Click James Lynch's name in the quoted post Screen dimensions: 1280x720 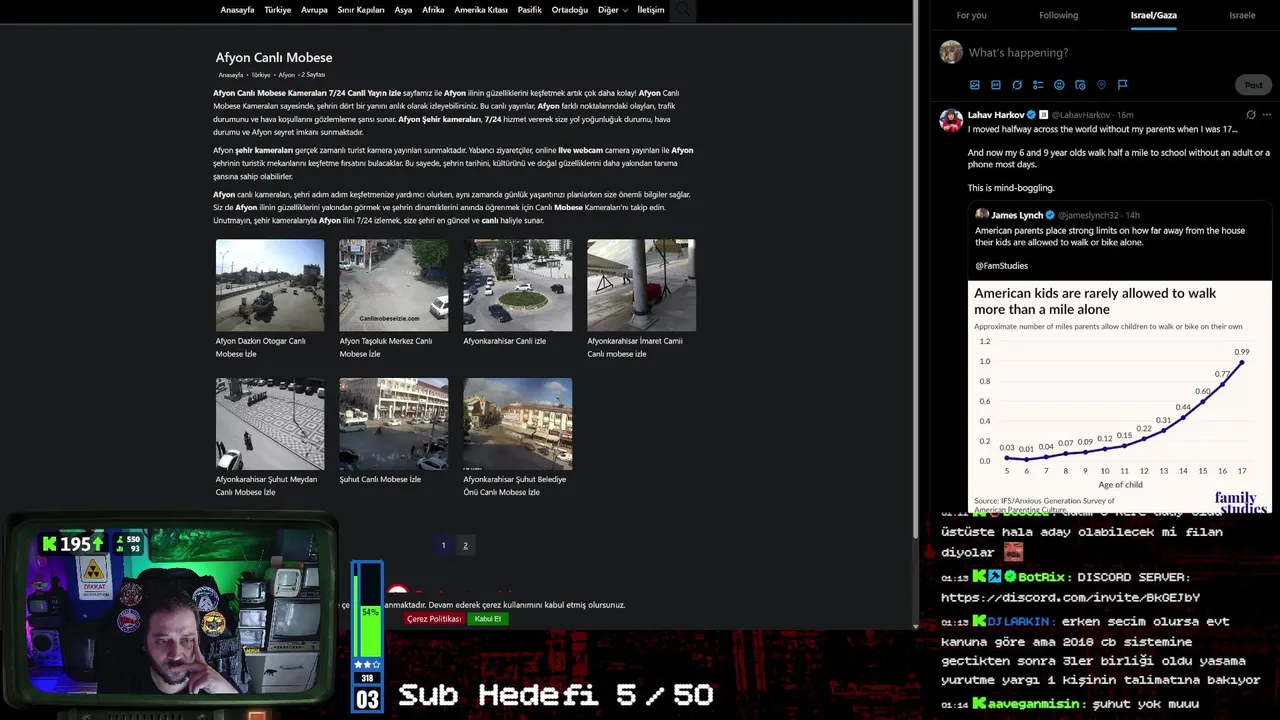1017,215
